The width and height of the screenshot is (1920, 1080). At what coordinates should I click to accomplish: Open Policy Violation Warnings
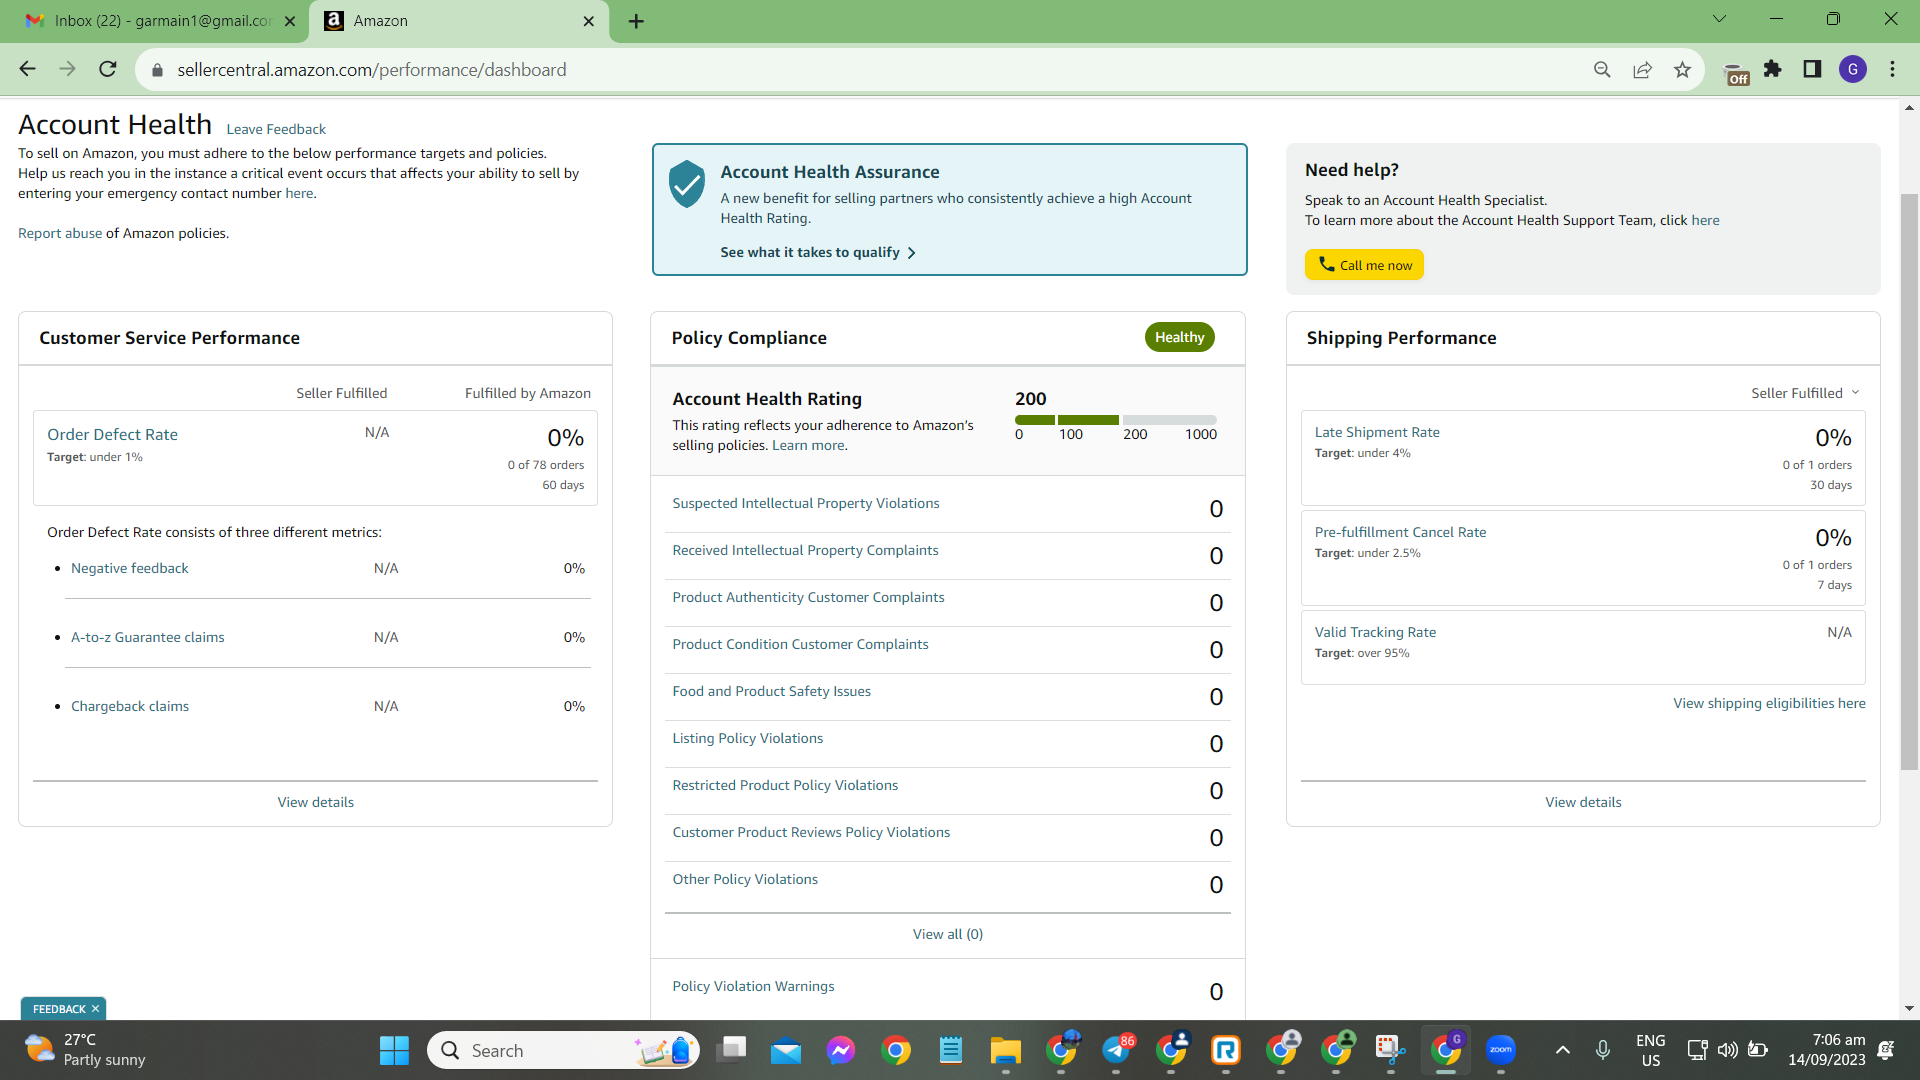753,986
